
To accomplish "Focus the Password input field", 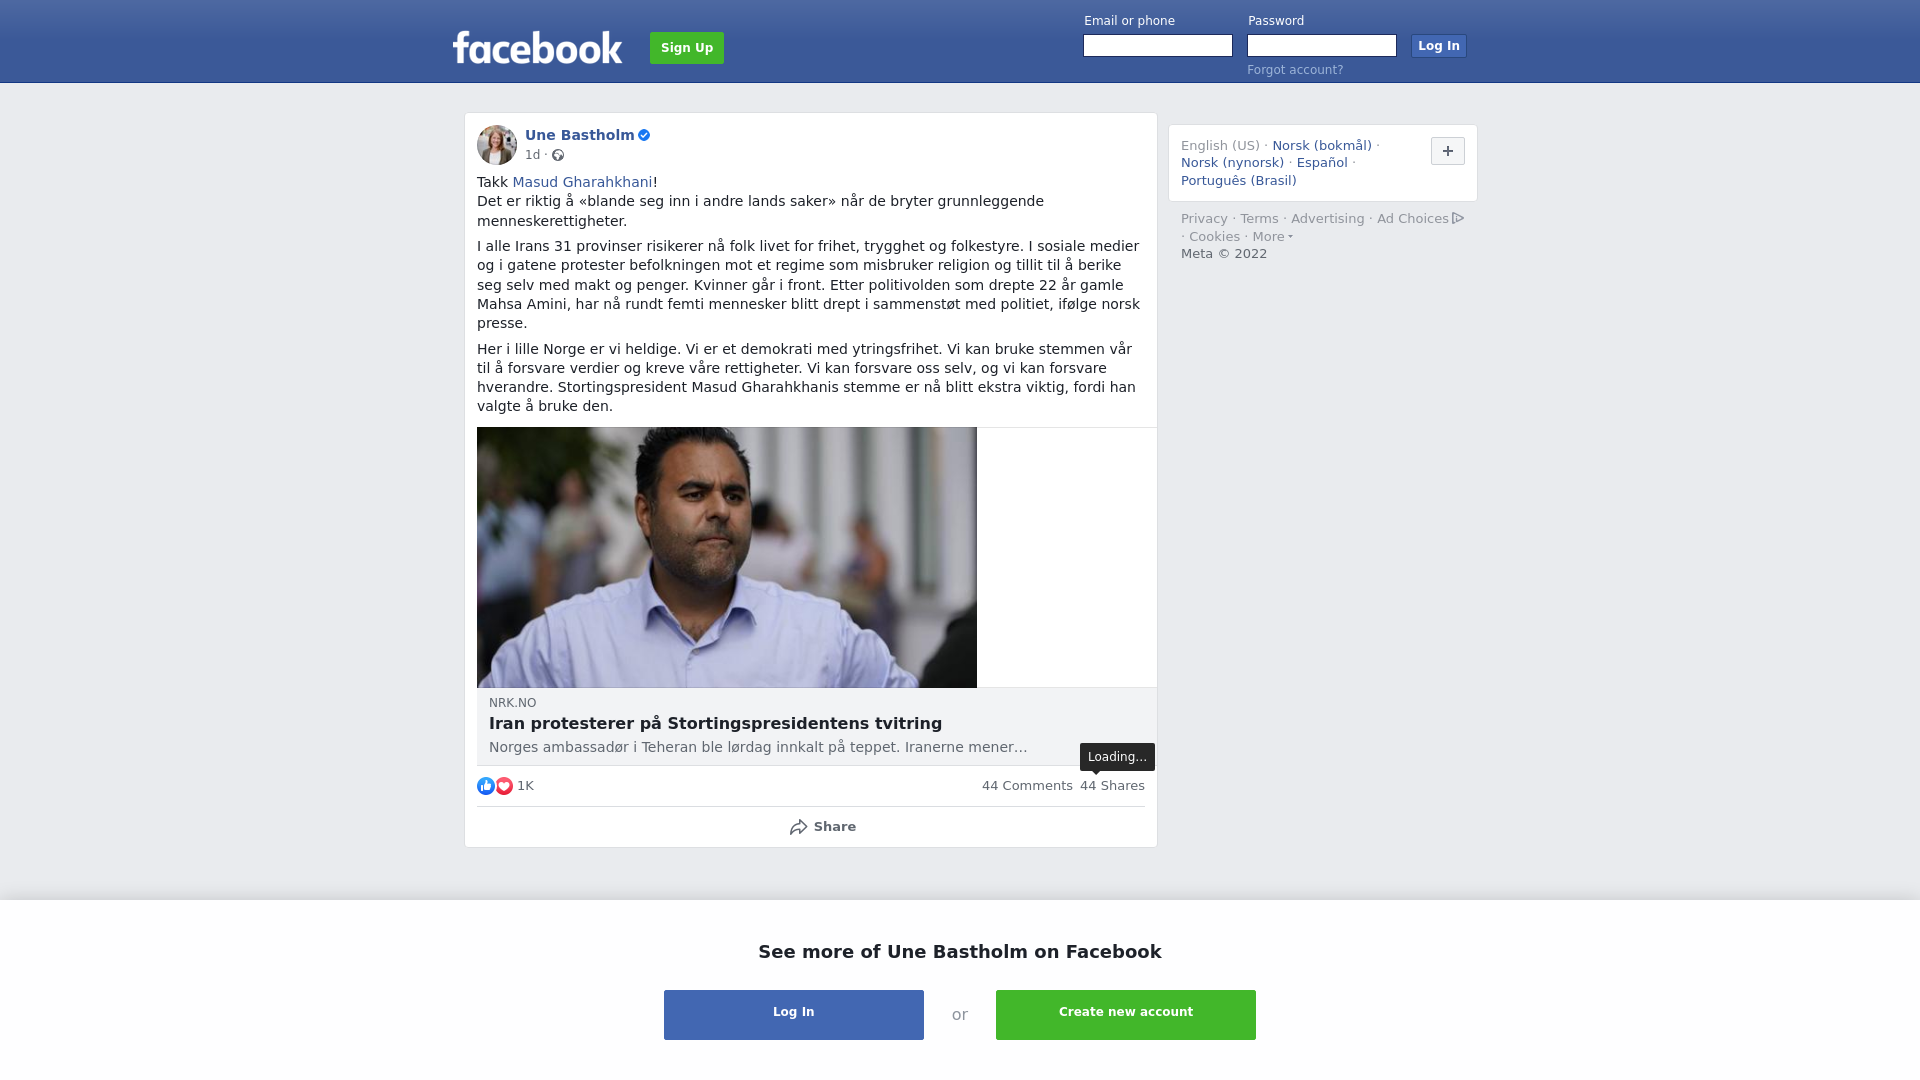I will (x=1322, y=46).
